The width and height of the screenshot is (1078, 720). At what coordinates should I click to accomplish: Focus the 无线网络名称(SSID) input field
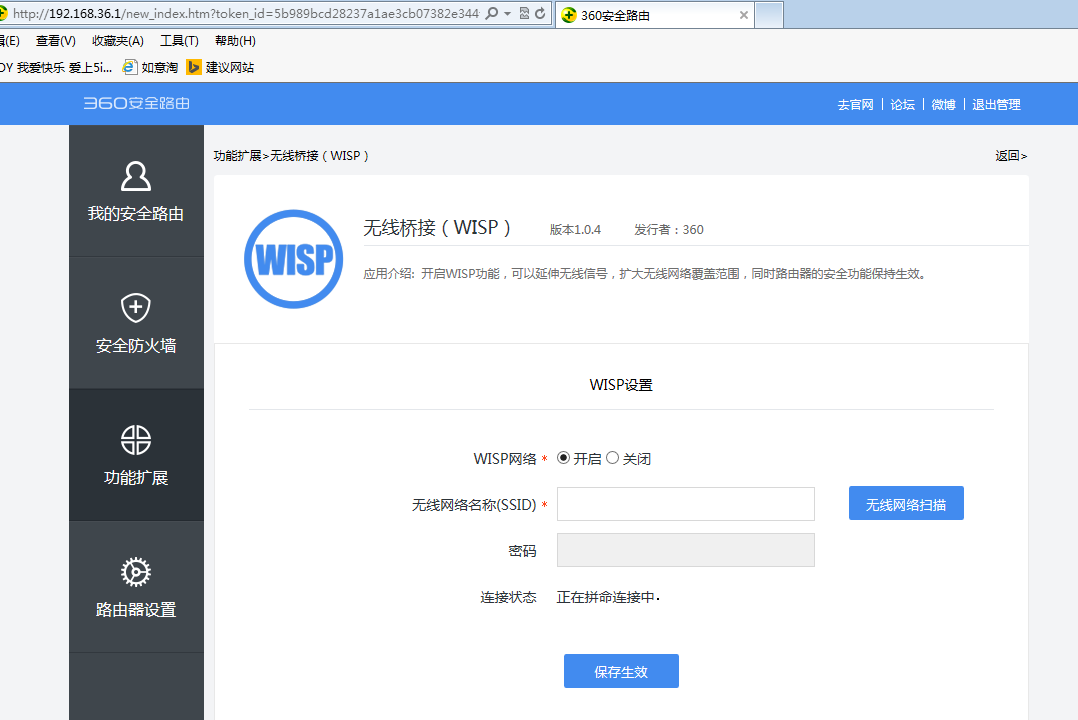(685, 504)
